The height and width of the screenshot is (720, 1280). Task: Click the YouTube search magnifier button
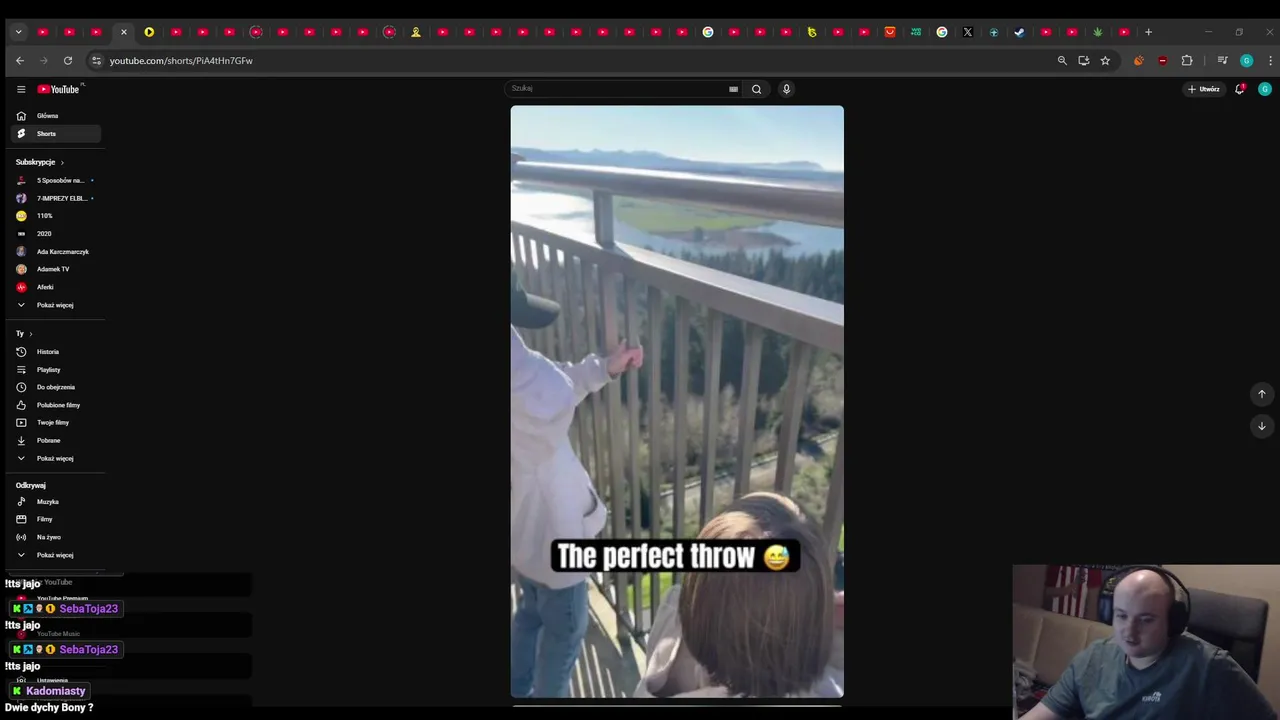(757, 89)
